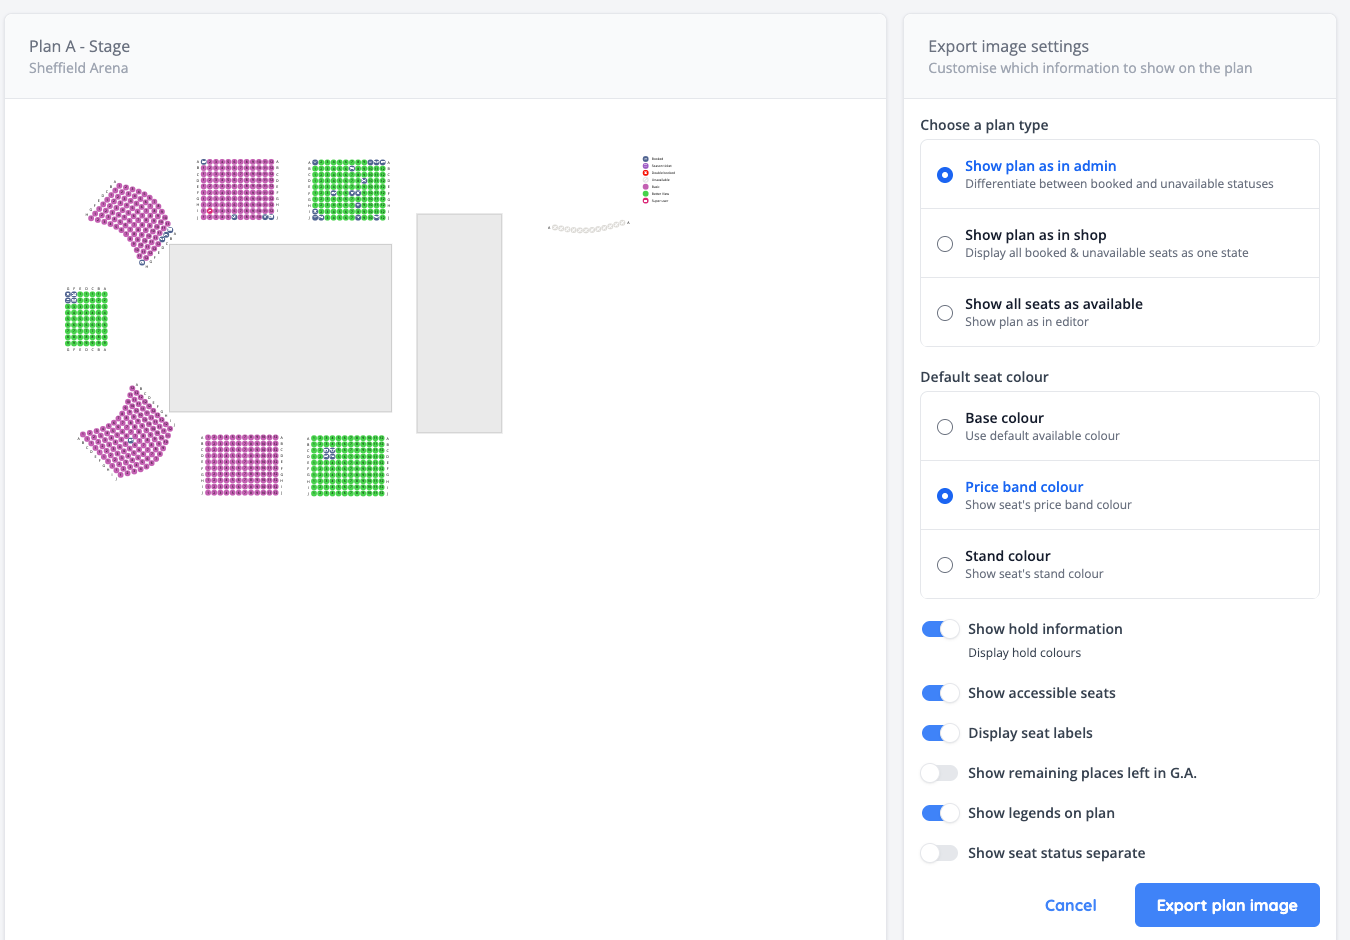Click the Booked legend icon
1350x940 pixels.
pyautogui.click(x=646, y=159)
